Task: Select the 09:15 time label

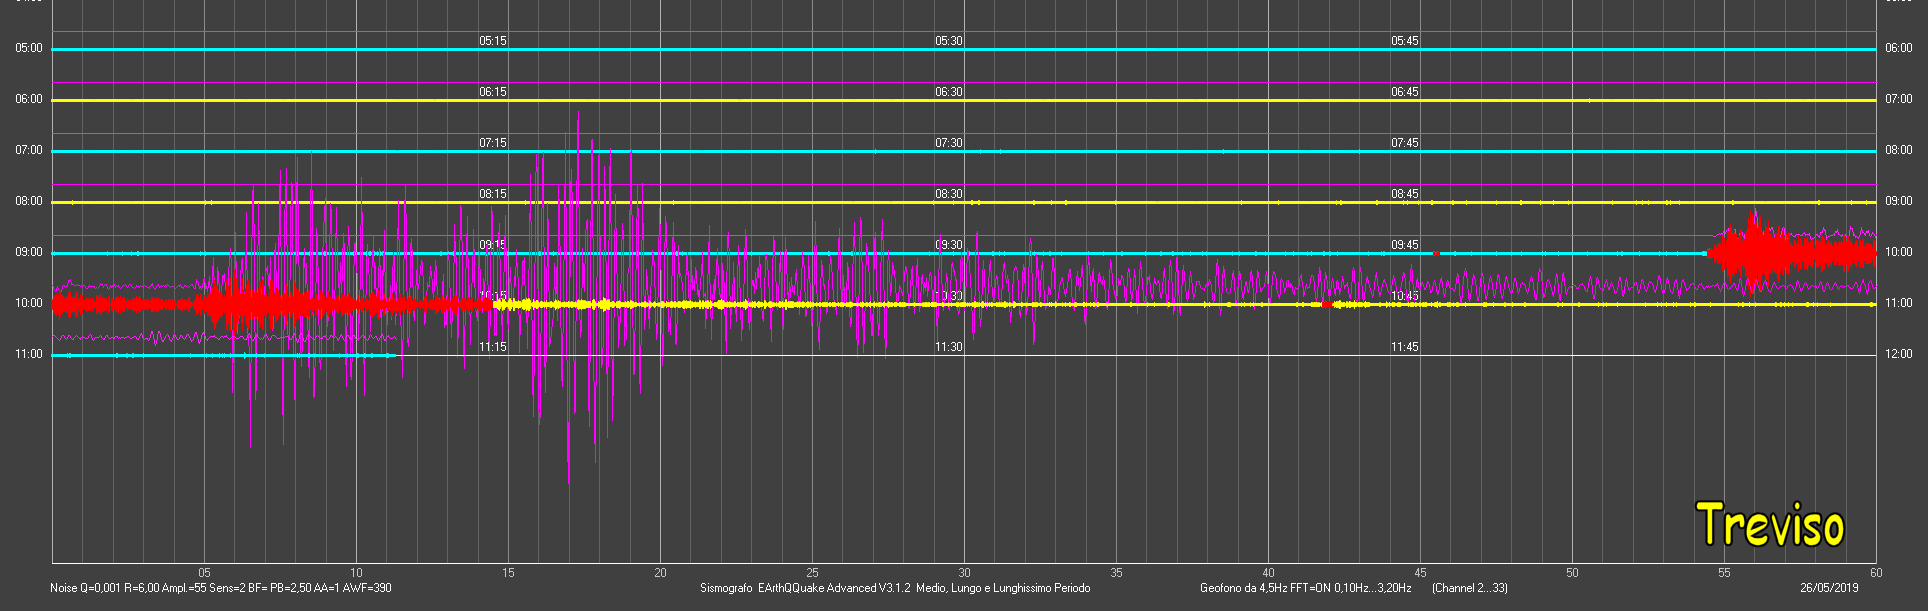Action: (x=493, y=245)
